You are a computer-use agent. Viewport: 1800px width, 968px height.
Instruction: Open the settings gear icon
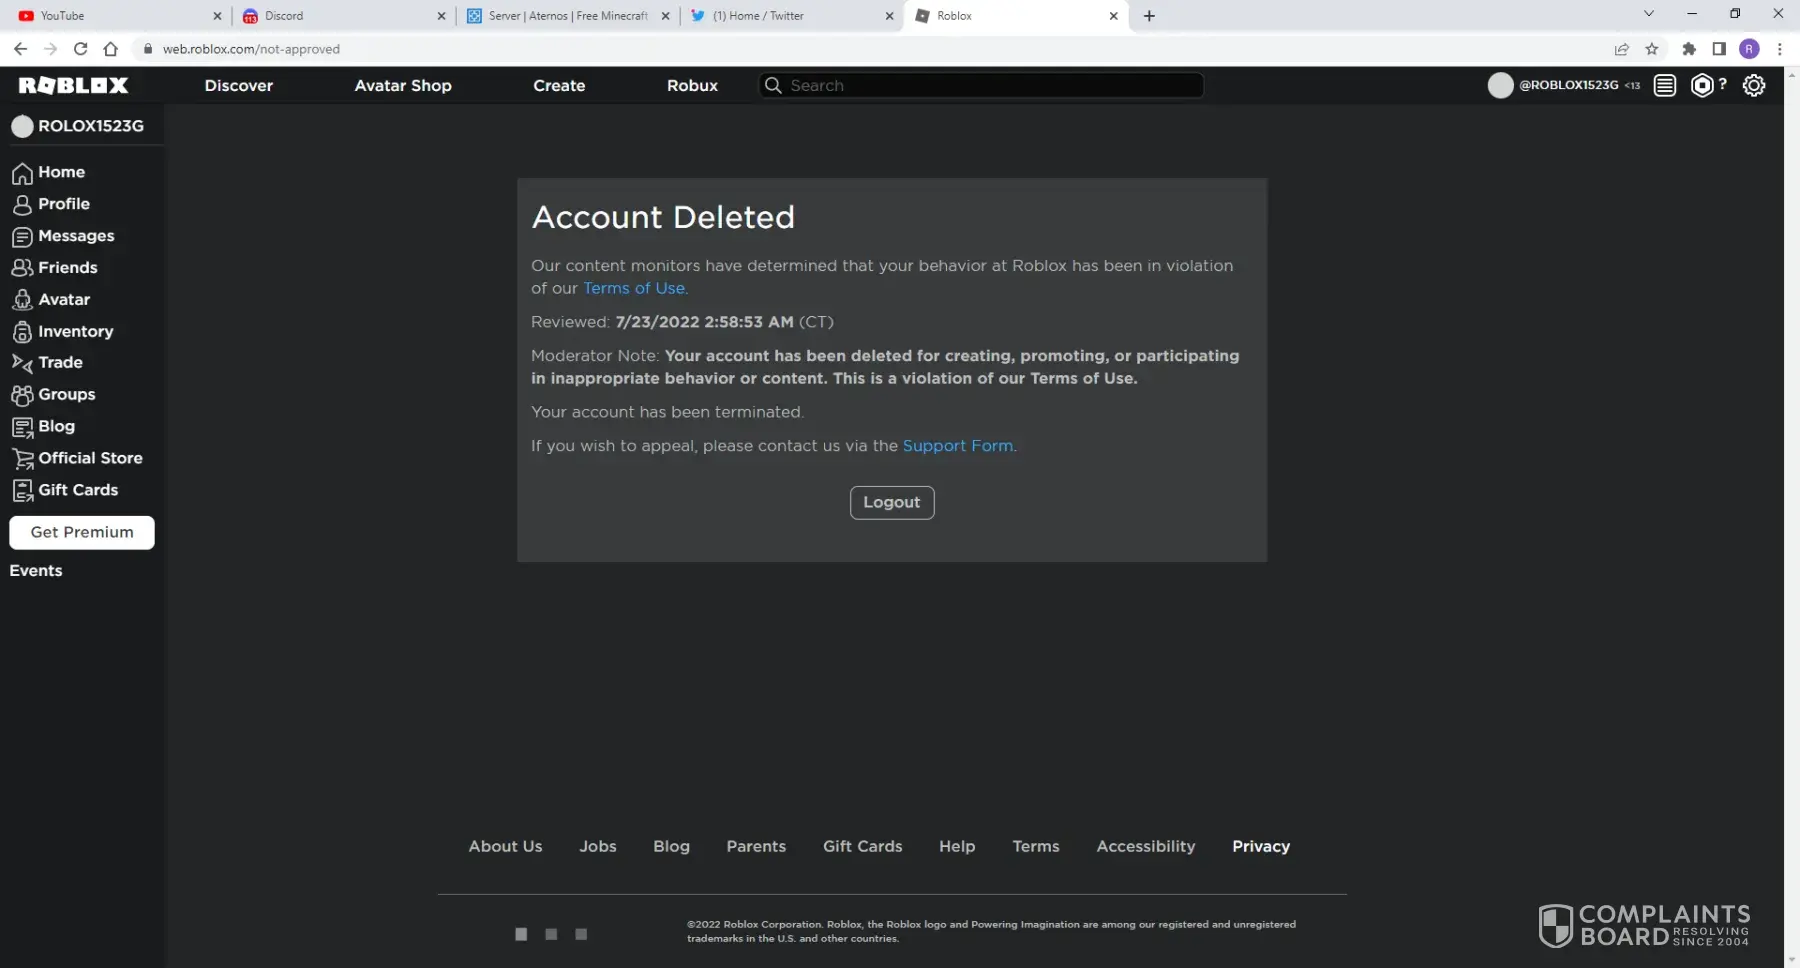tap(1753, 86)
